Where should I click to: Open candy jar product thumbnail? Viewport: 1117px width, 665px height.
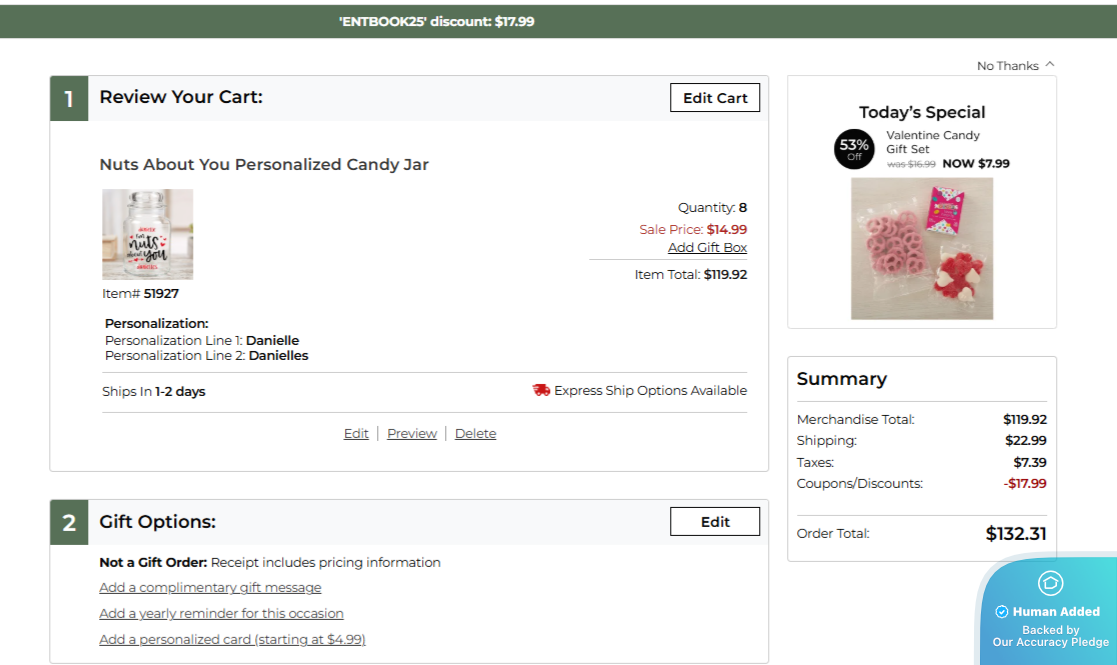click(148, 234)
